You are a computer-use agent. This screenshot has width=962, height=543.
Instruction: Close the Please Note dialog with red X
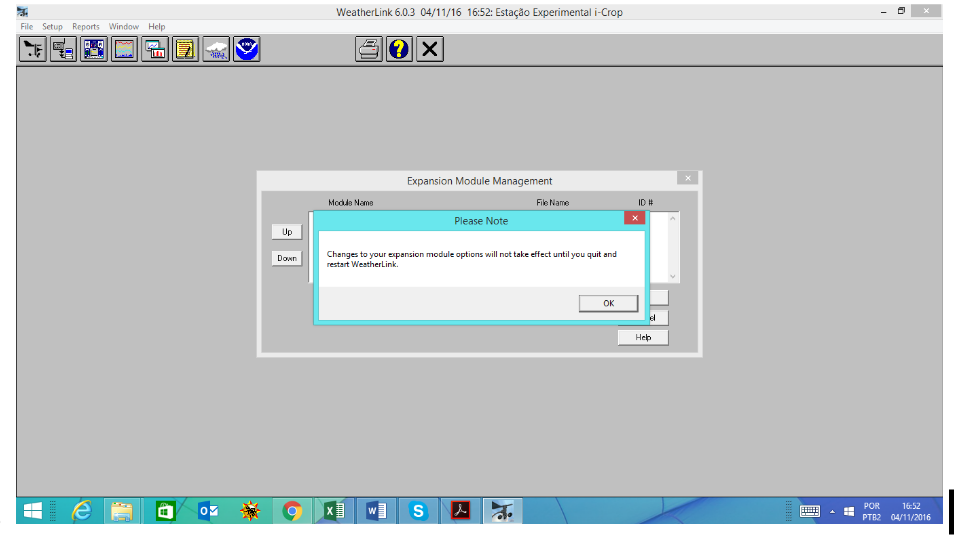coord(634,218)
